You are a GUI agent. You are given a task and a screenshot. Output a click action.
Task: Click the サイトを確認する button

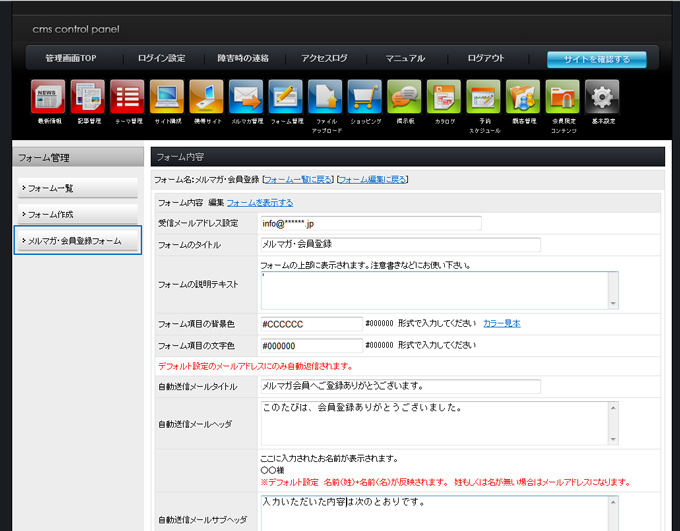(x=596, y=59)
